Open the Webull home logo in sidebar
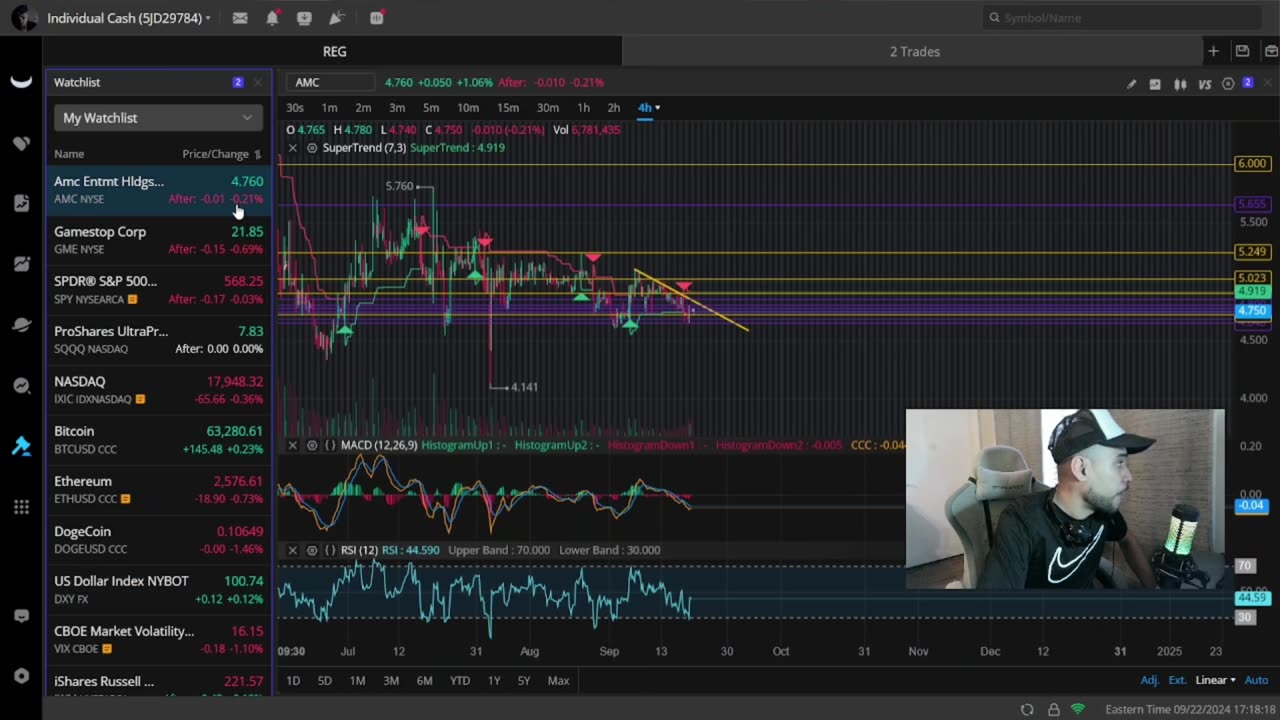Image resolution: width=1280 pixels, height=720 pixels. [21, 82]
